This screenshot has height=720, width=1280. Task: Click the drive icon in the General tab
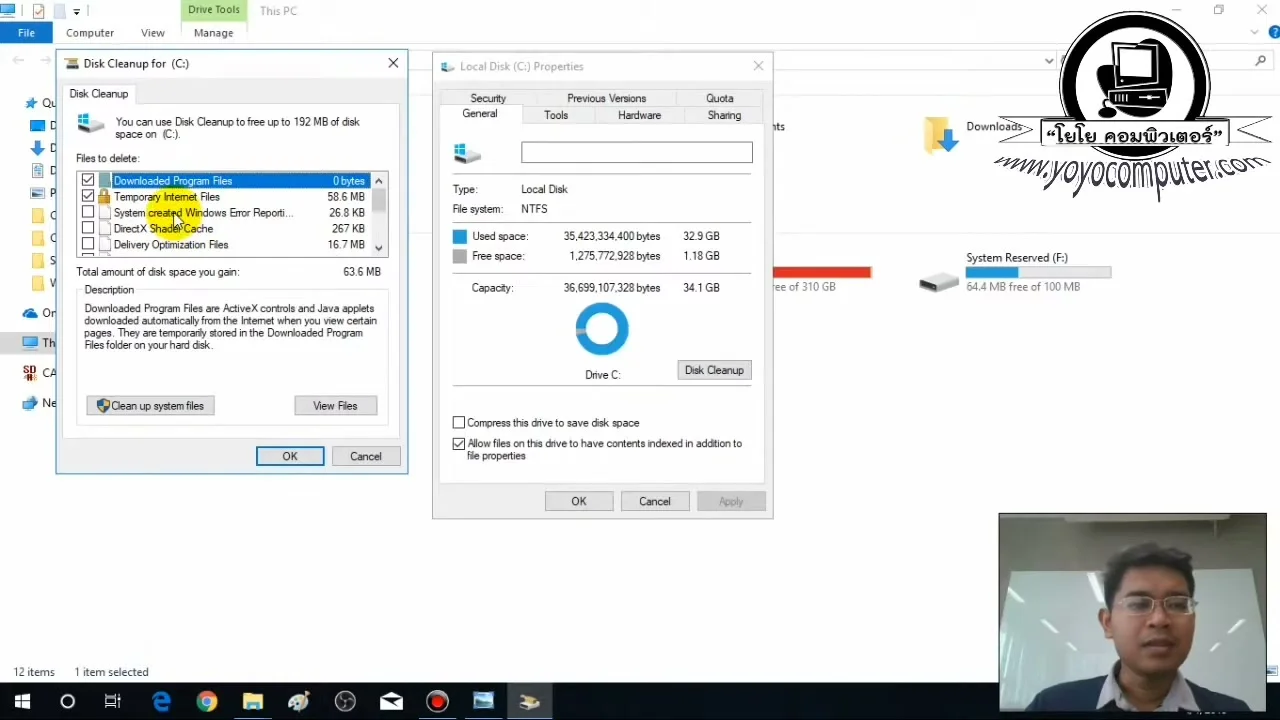pyautogui.click(x=466, y=152)
